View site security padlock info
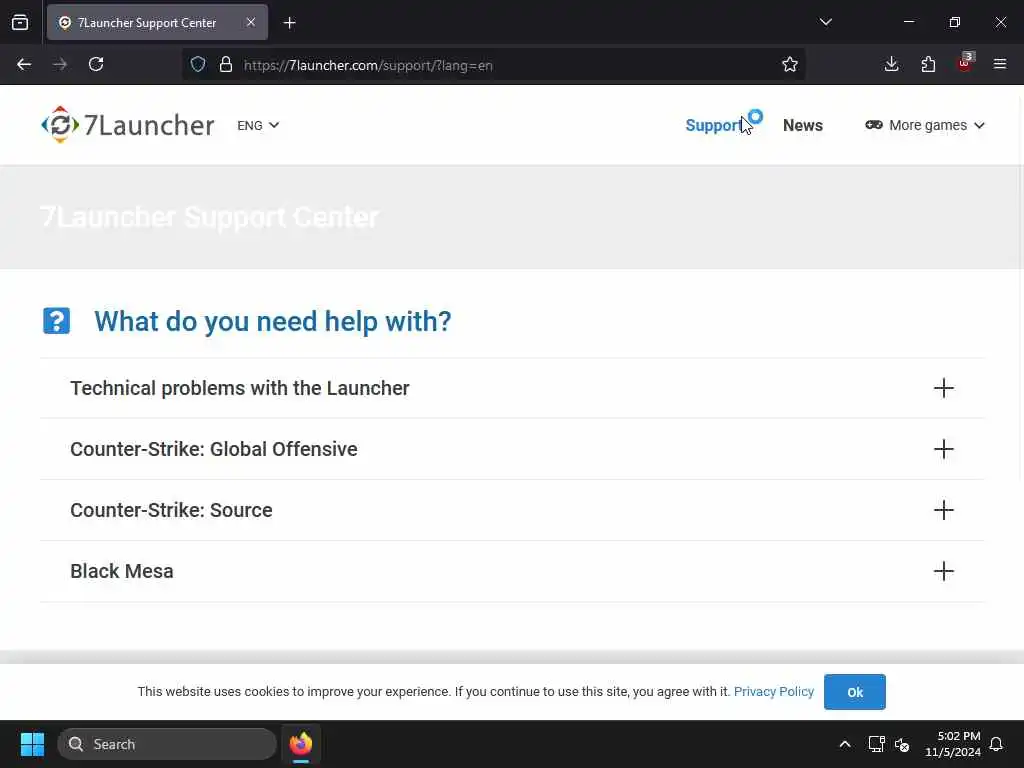The image size is (1024, 768). coord(226,65)
